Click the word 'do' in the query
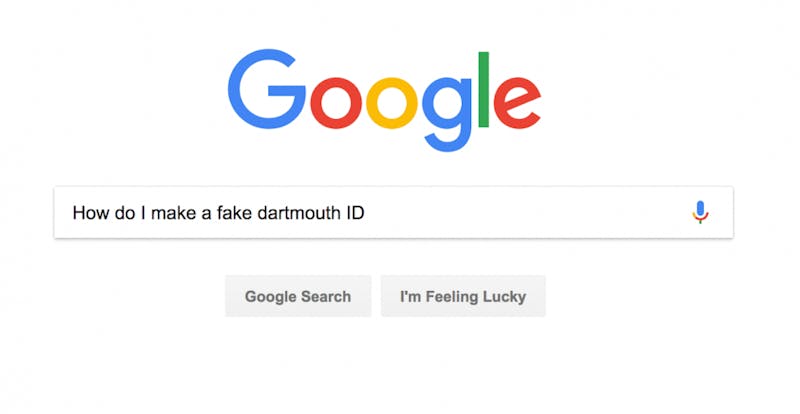The image size is (800, 414). click(x=123, y=212)
